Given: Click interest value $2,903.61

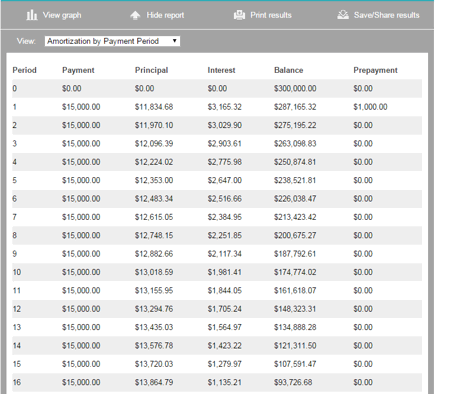Looking at the screenshot, I should coord(224,143).
